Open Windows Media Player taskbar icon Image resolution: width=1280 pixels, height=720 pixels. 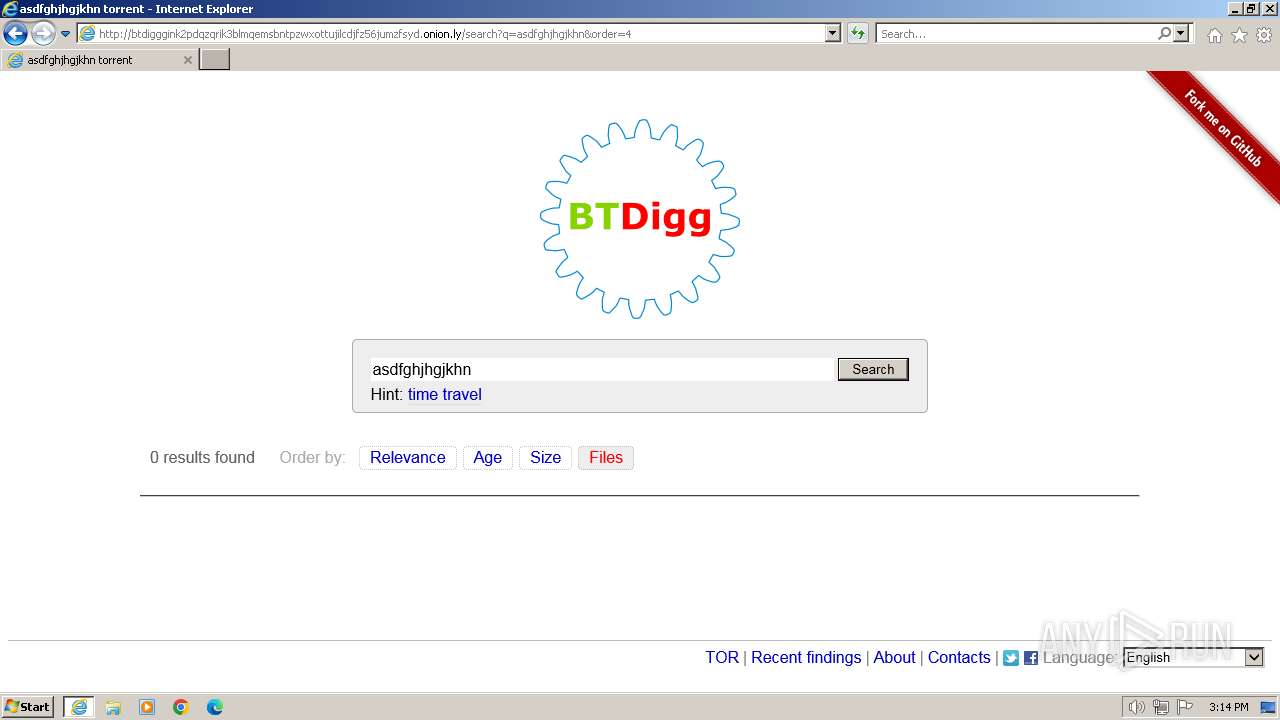[147, 707]
